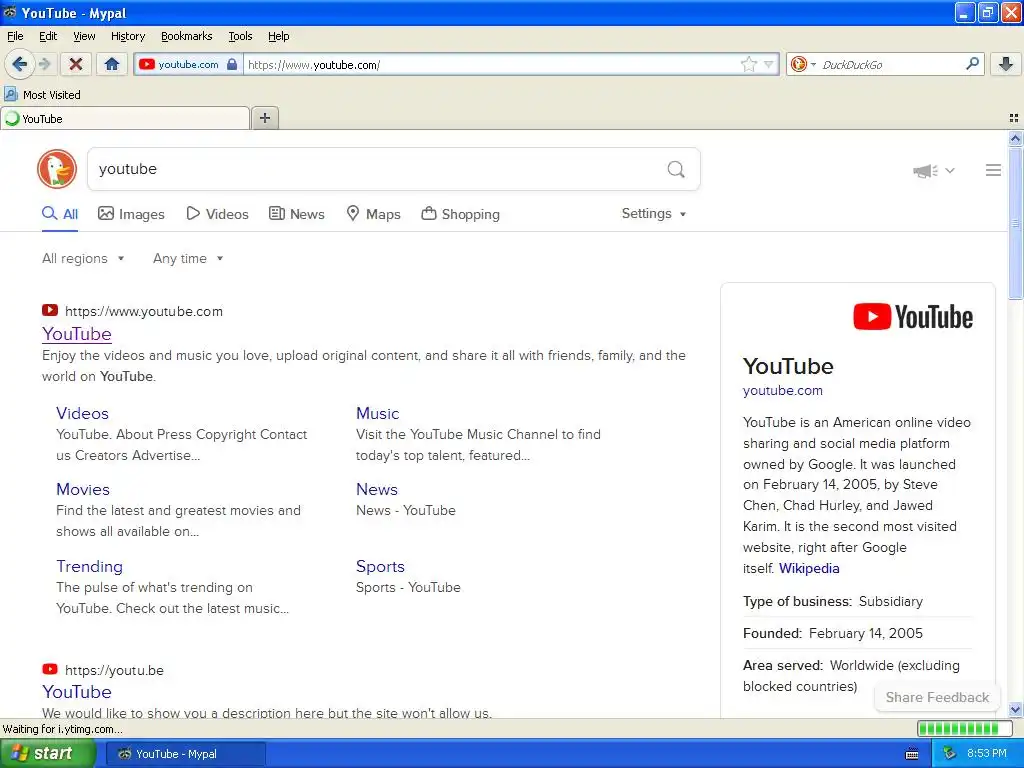Click the Share Feedback button

(937, 697)
